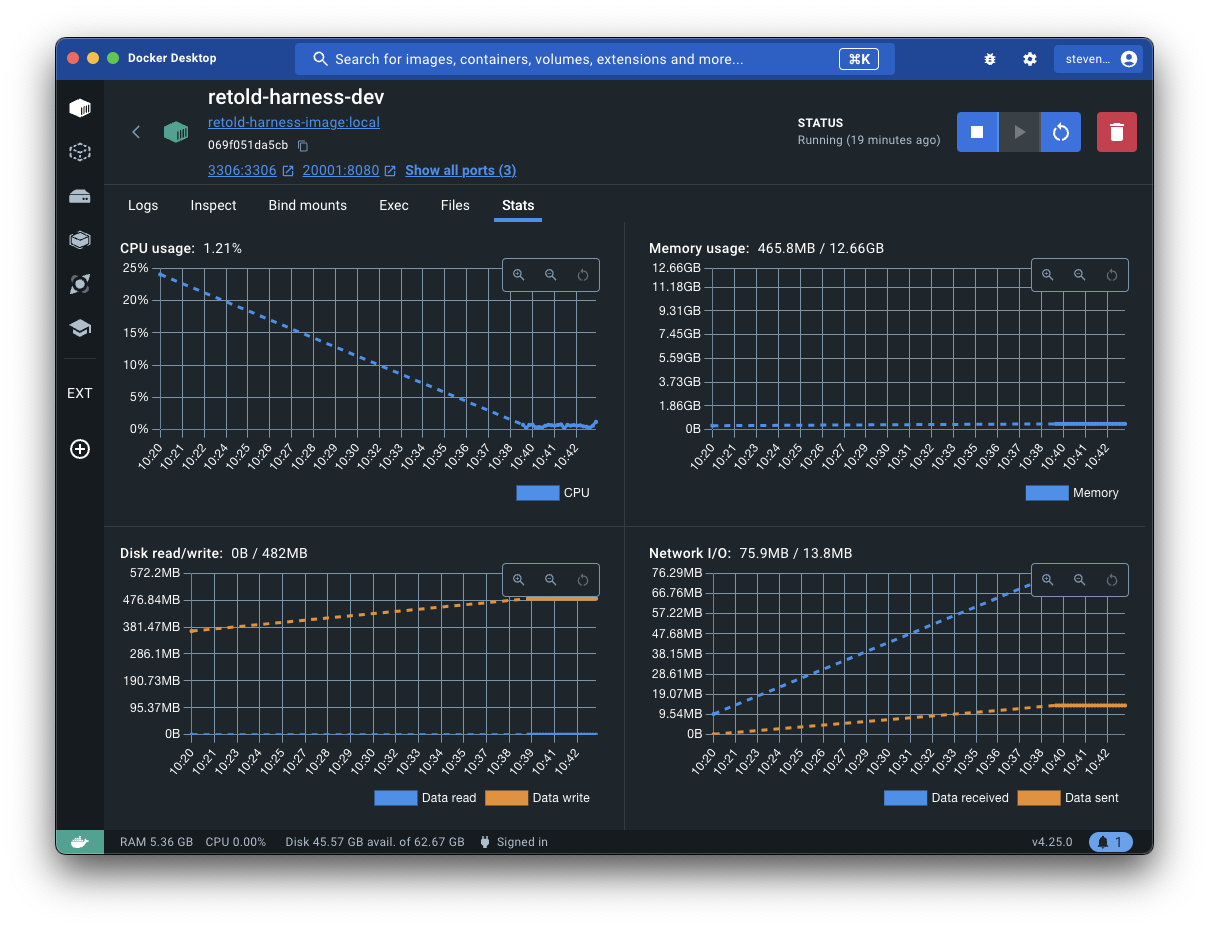Zoom in on the CPU usage chart
This screenshot has height=928, width=1209.
[x=518, y=275]
